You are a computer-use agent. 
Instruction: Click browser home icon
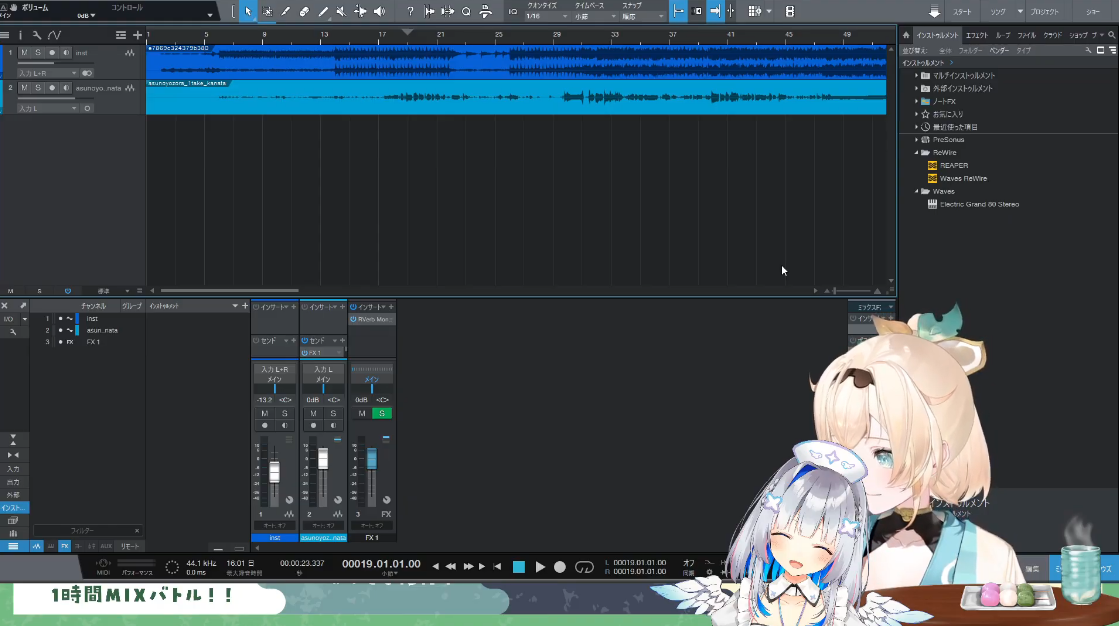pyautogui.click(x=906, y=35)
